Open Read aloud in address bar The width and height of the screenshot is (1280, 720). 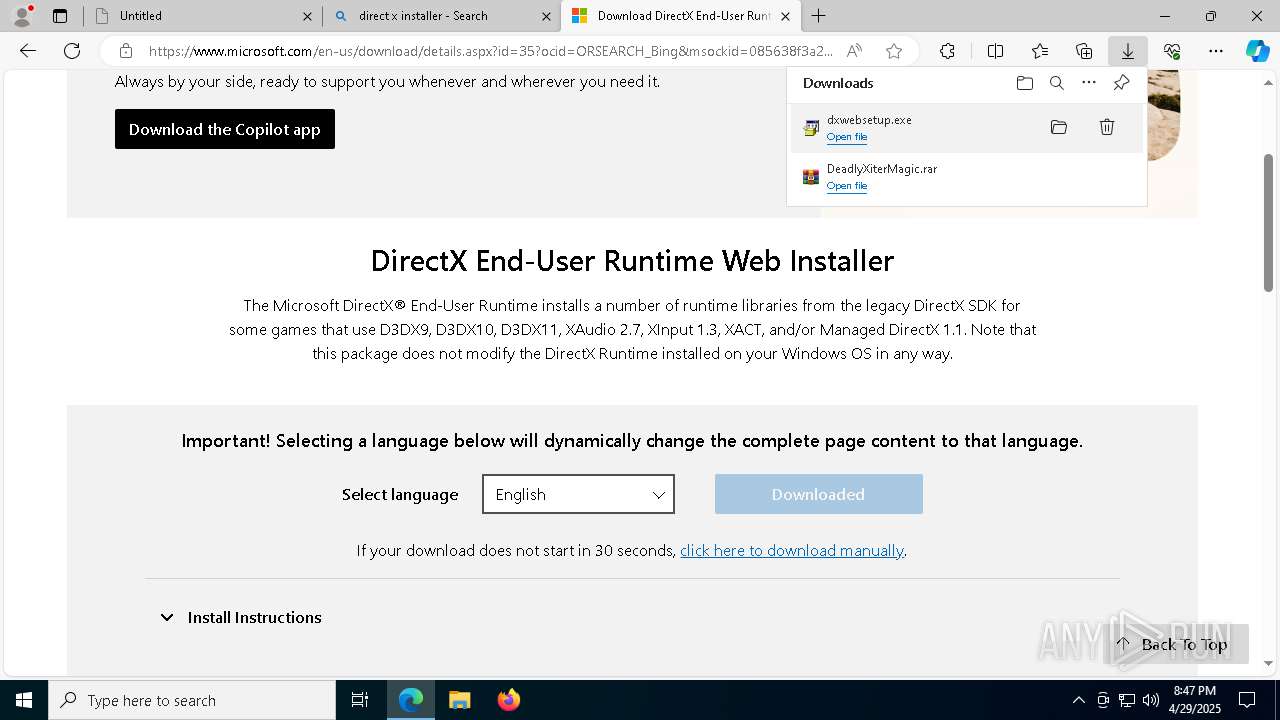[854, 51]
